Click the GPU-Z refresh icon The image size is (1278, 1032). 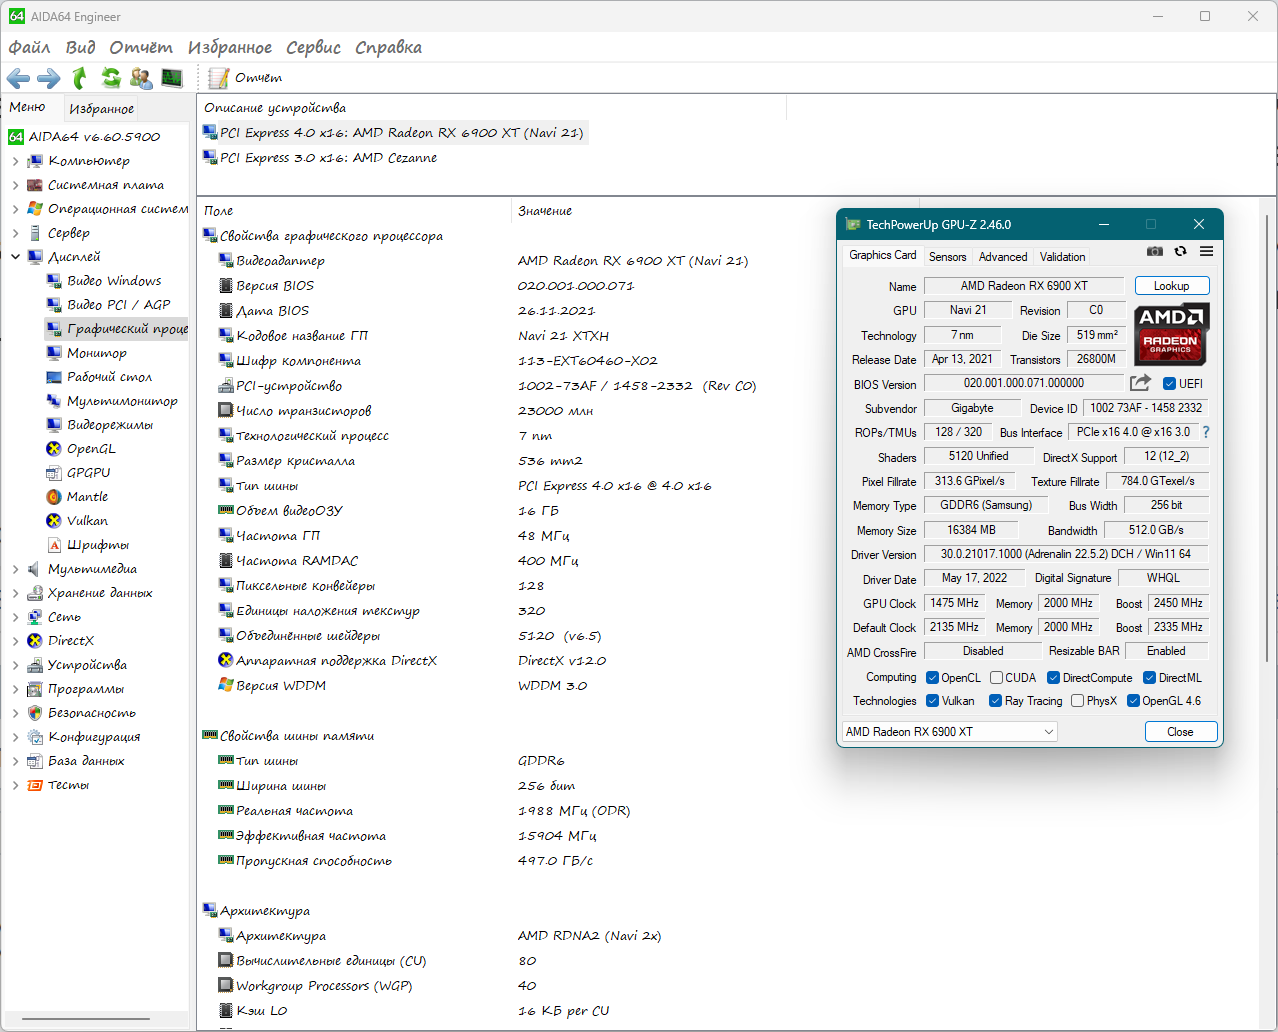(1181, 251)
